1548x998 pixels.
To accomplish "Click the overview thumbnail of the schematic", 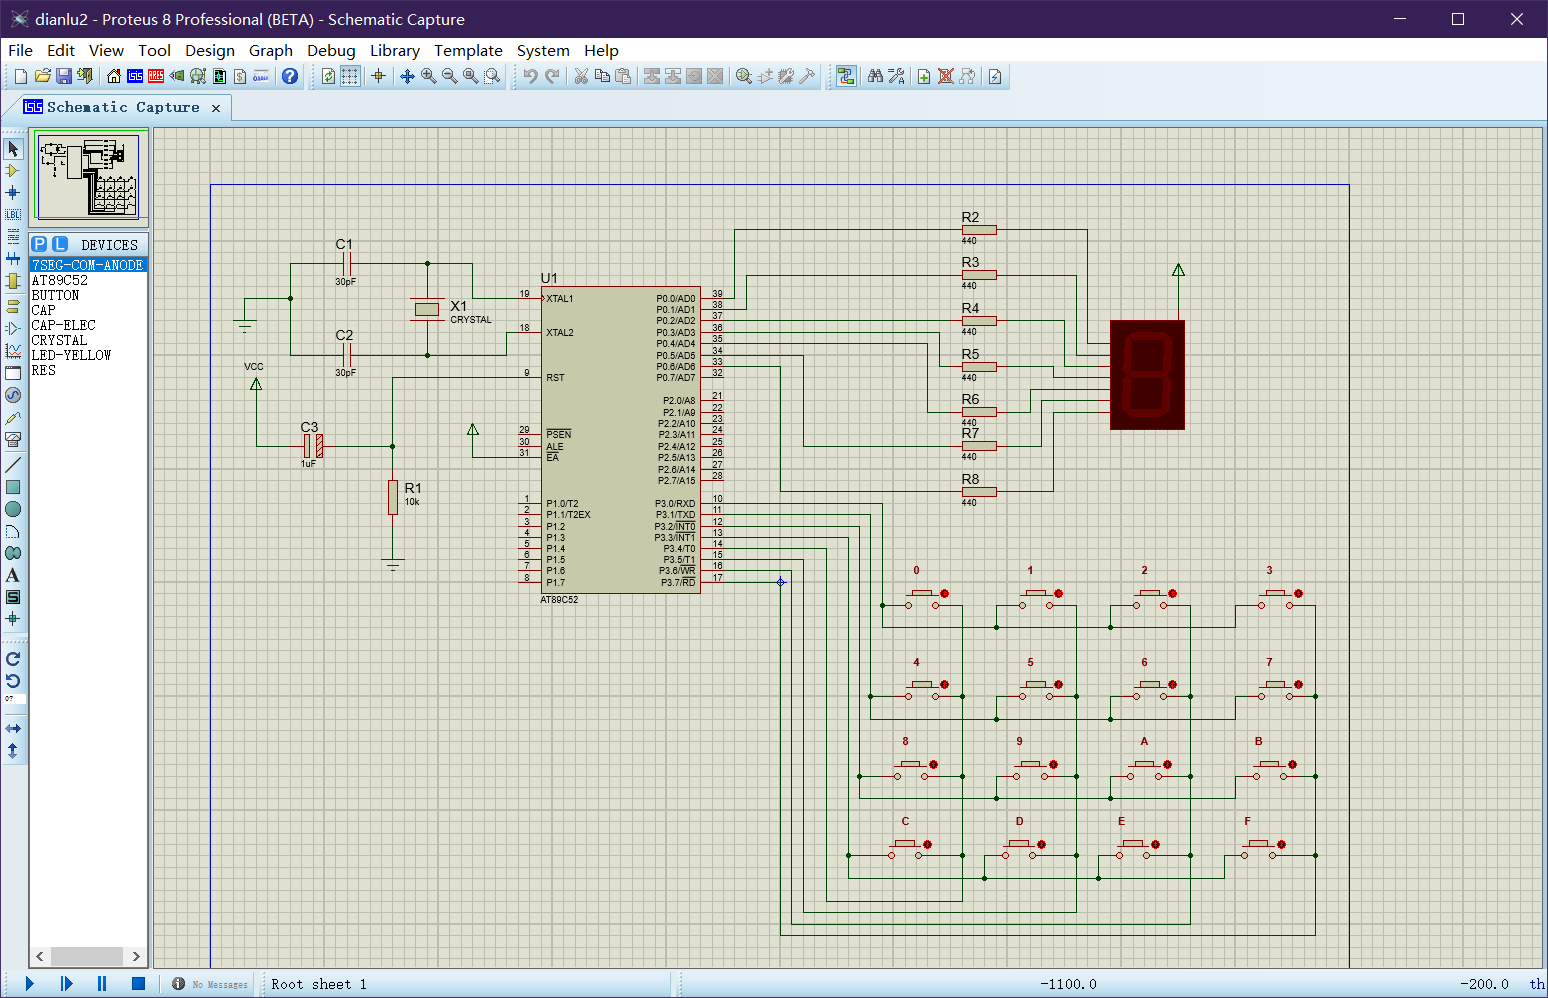I will point(90,177).
